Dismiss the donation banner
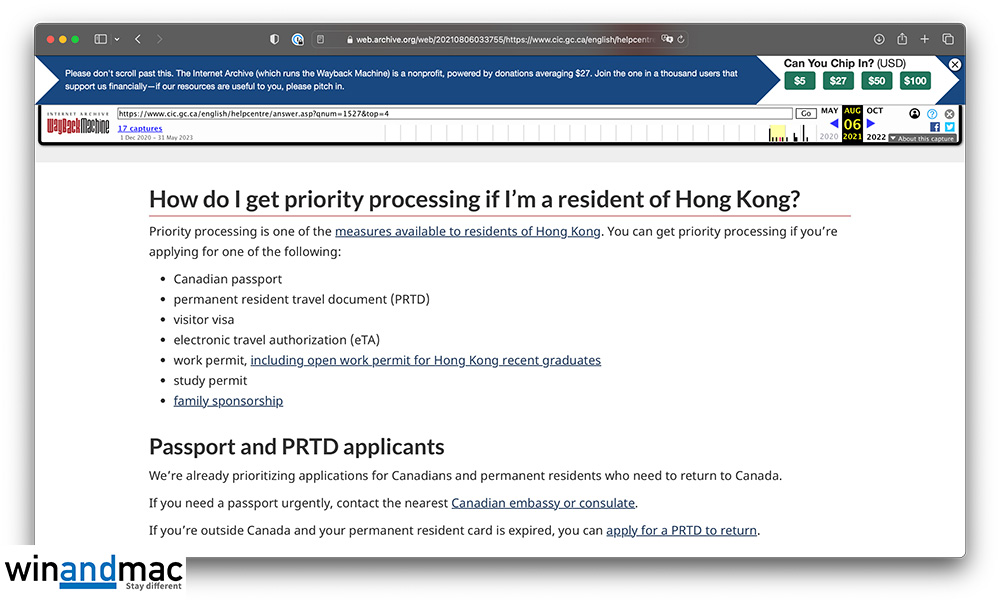The height and width of the screenshot is (603, 1000). click(x=955, y=64)
